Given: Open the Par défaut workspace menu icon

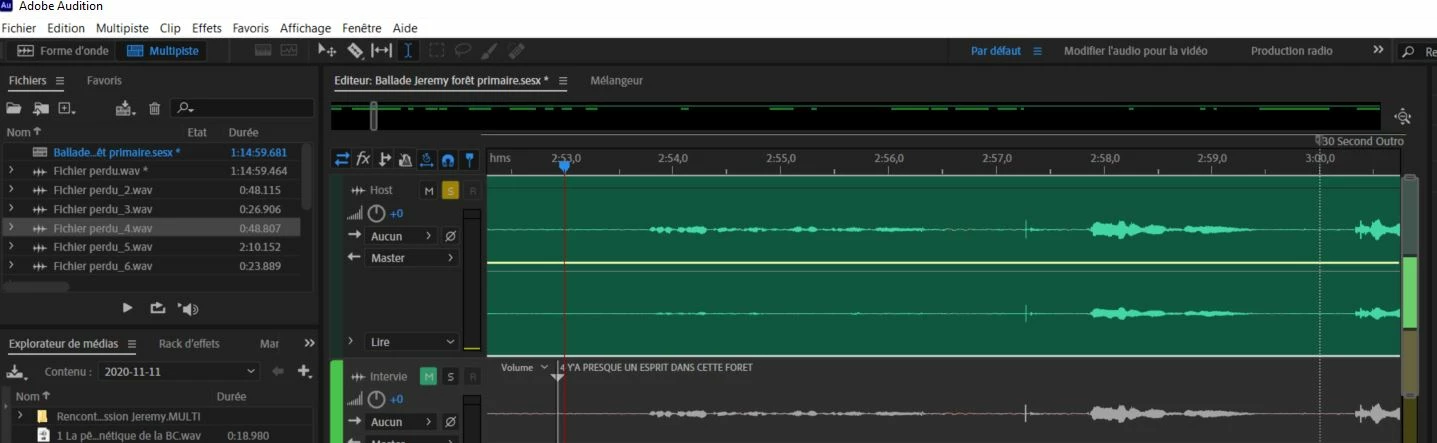Looking at the screenshot, I should point(1037,51).
